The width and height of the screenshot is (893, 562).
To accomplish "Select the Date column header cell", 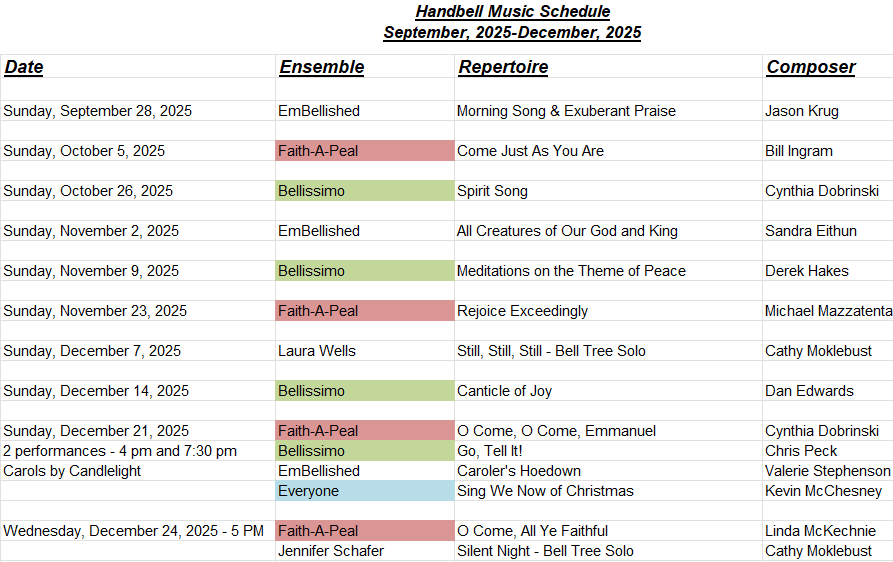I will pos(138,67).
